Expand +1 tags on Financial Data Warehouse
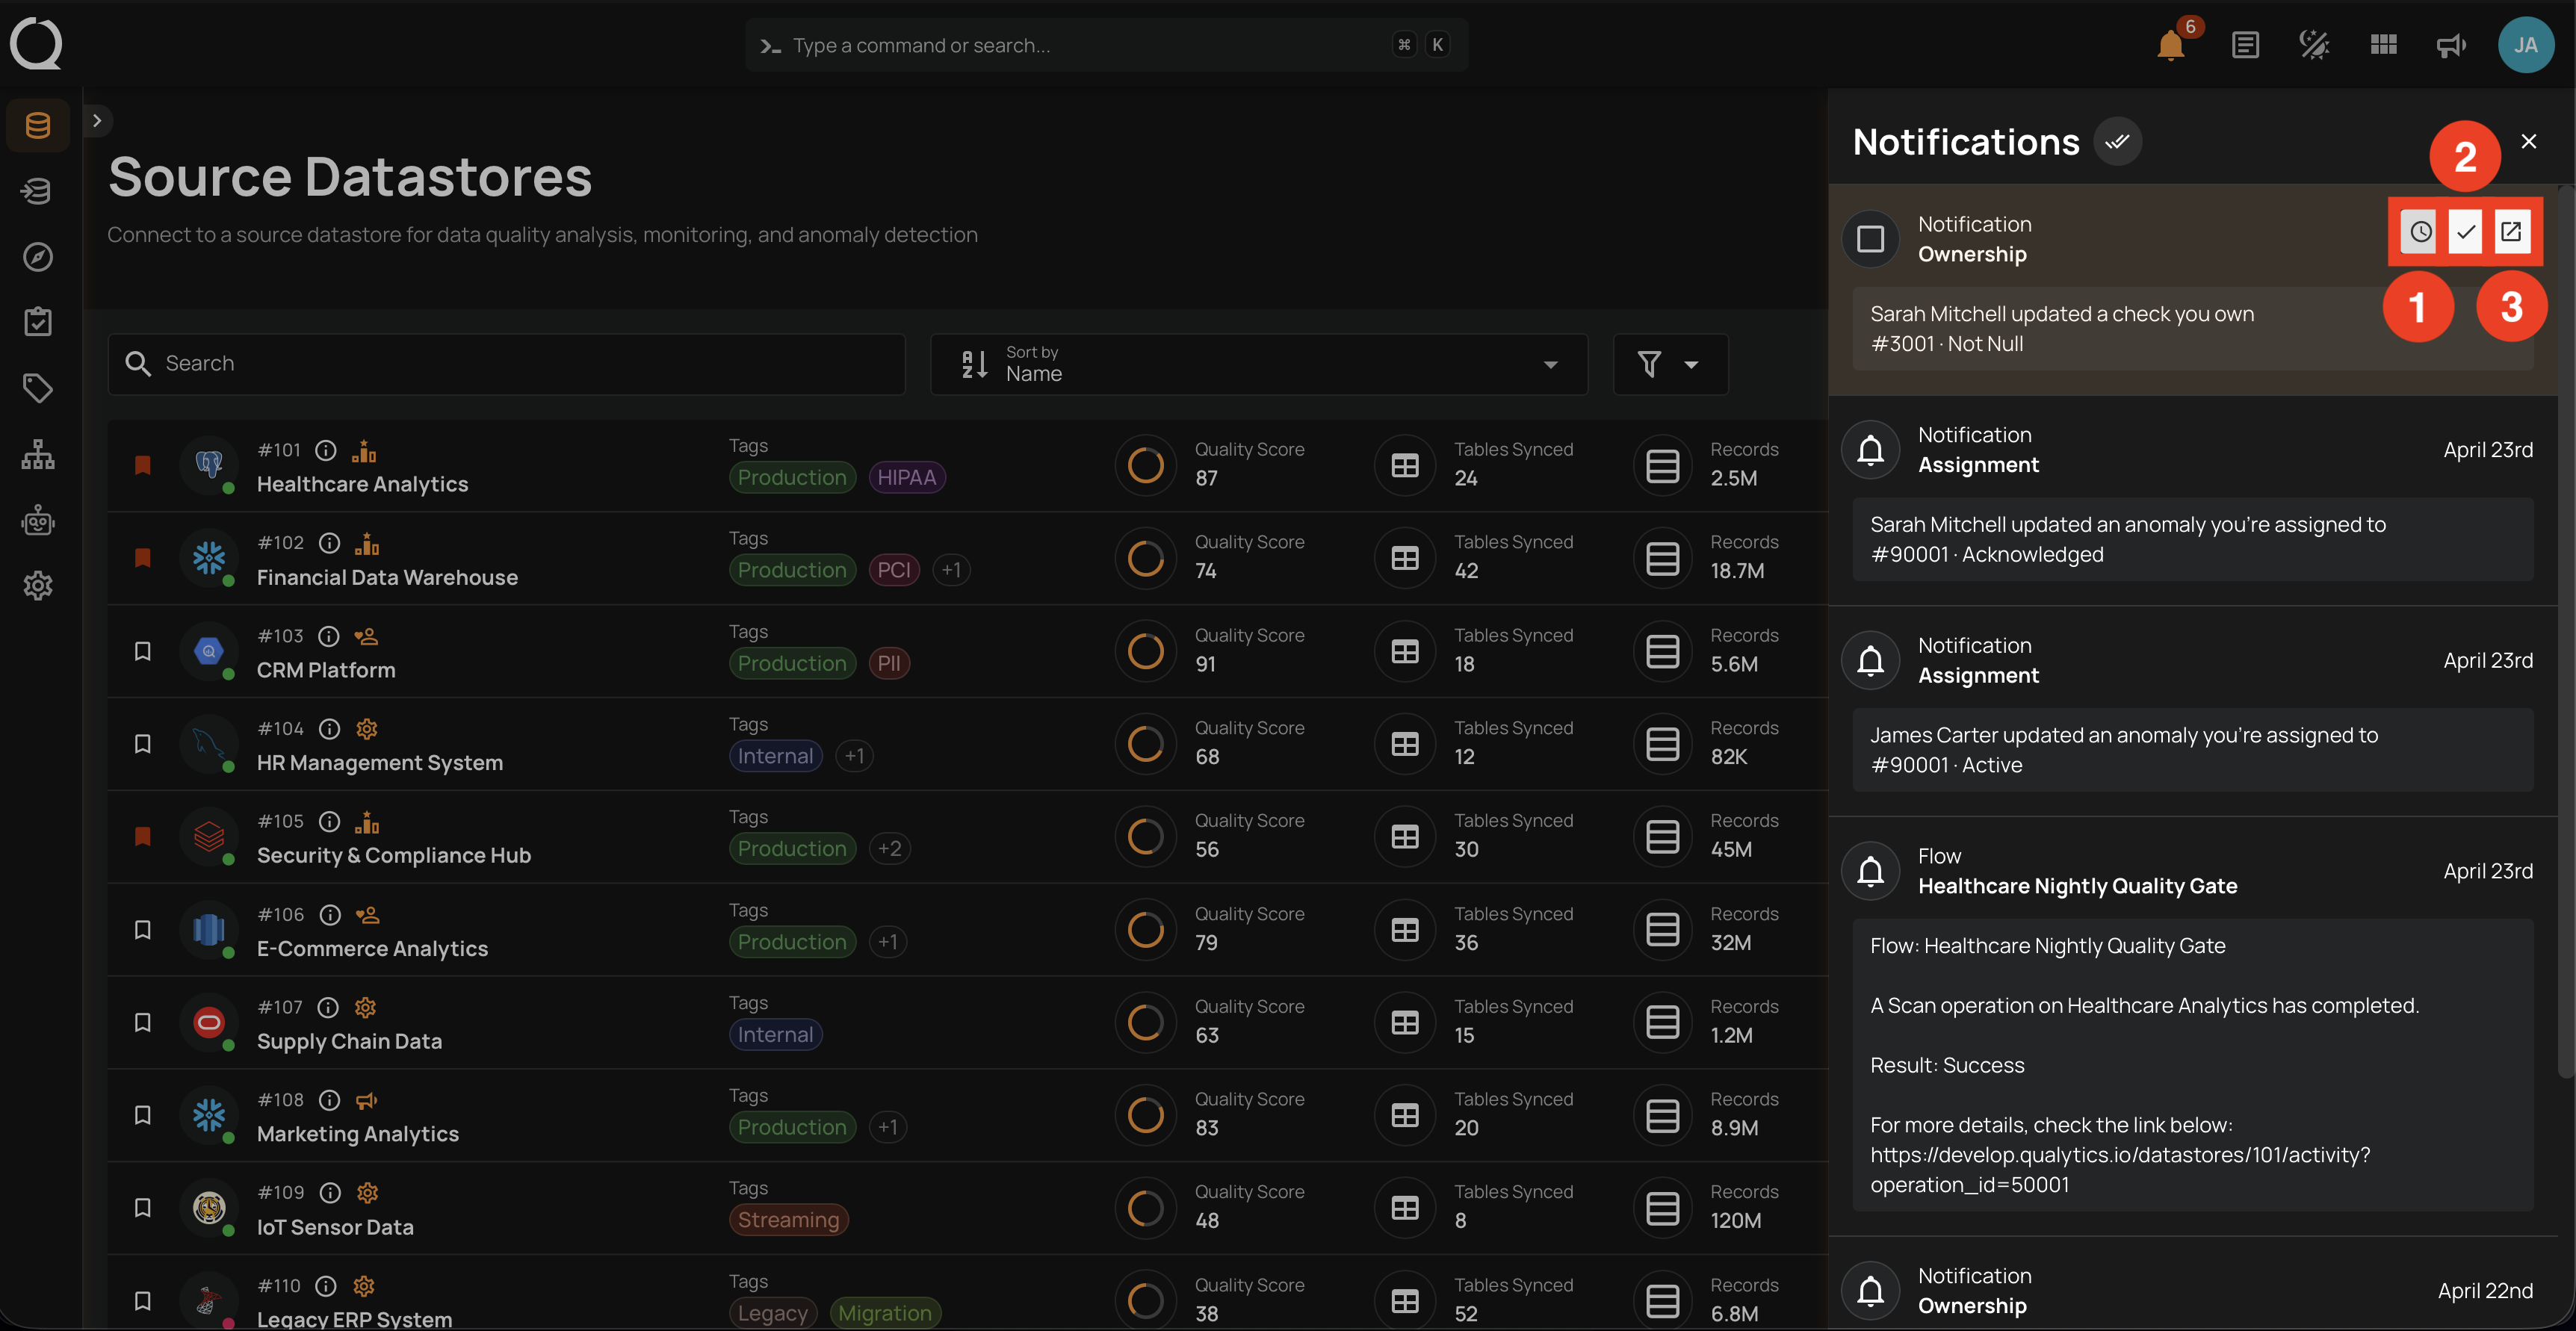2576x1331 pixels. coord(951,570)
